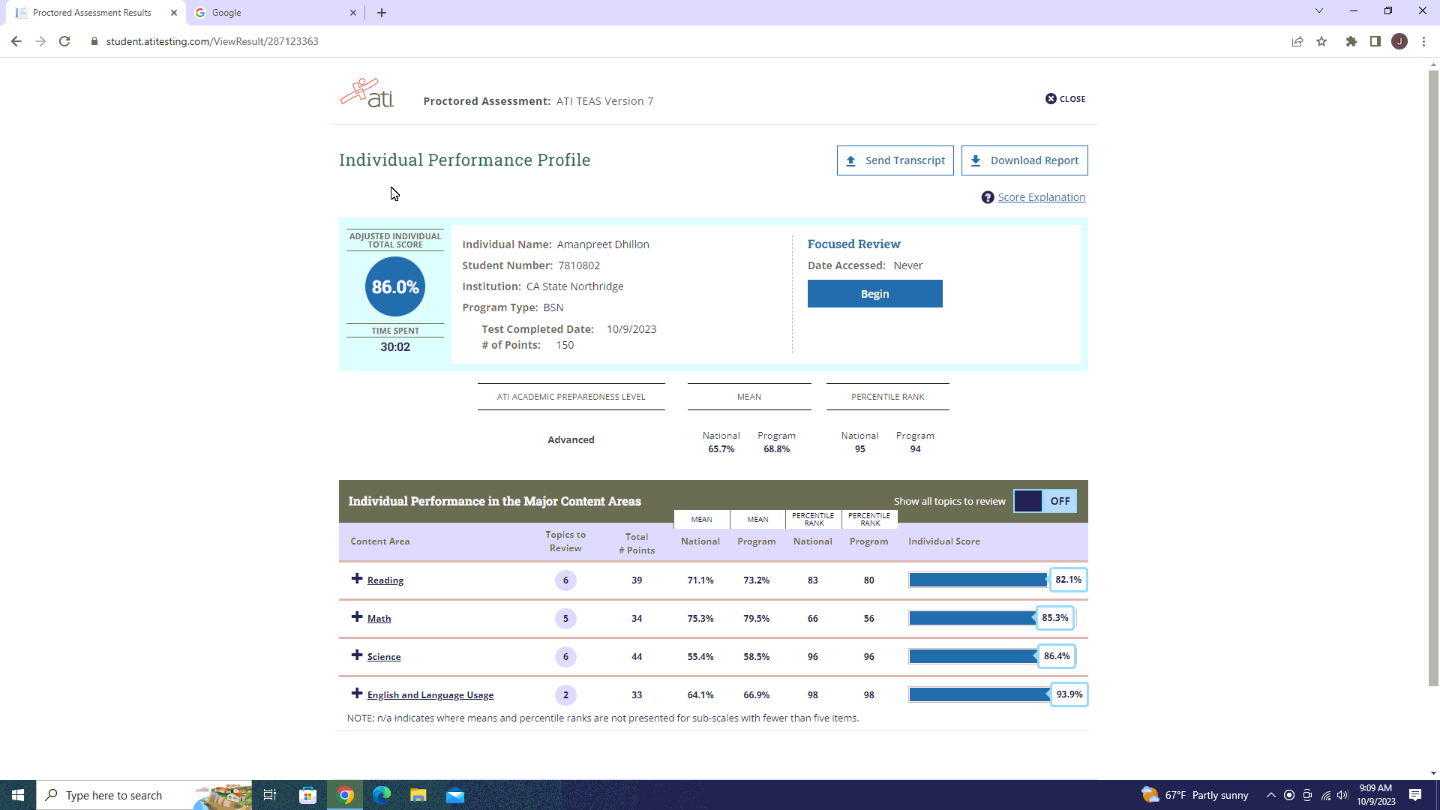The image size is (1440, 810).
Task: Click the 86.0% adjusted total score circle
Action: (395, 287)
